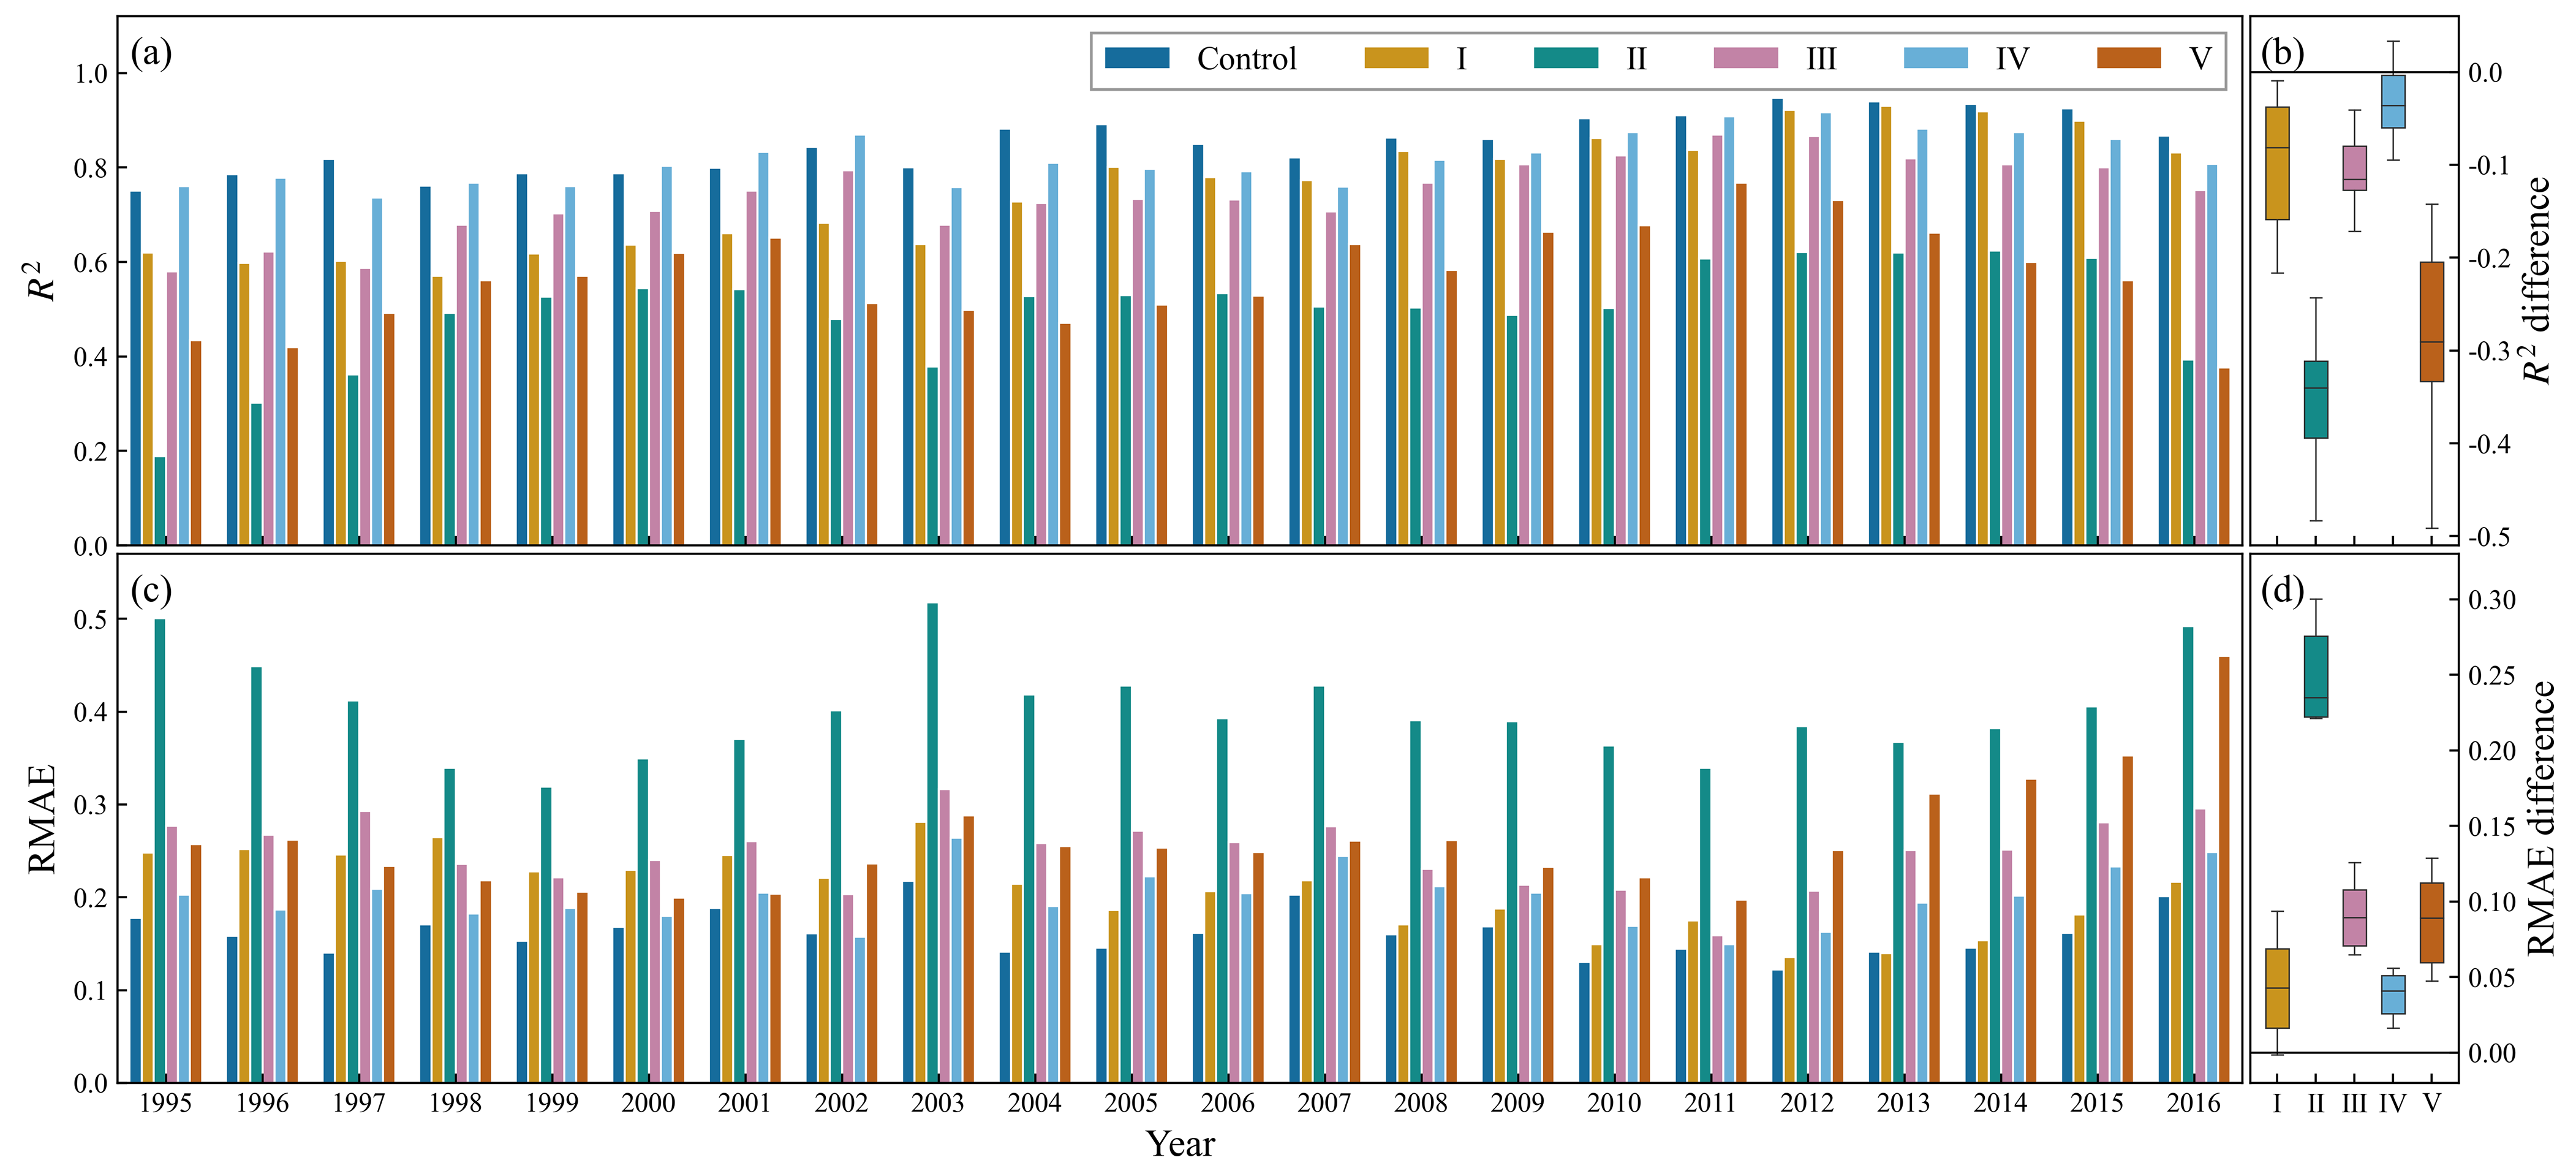Click the 'RMAE difference' axis title
Image resolution: width=2576 pixels, height=1171 pixels.
pos(2540,819)
